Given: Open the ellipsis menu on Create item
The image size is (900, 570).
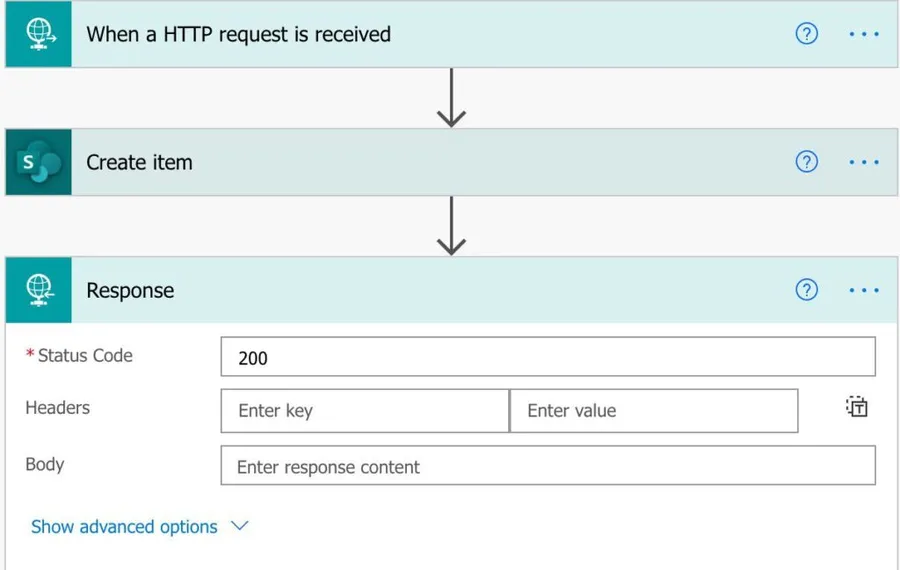Looking at the screenshot, I should pyautogui.click(x=863, y=162).
